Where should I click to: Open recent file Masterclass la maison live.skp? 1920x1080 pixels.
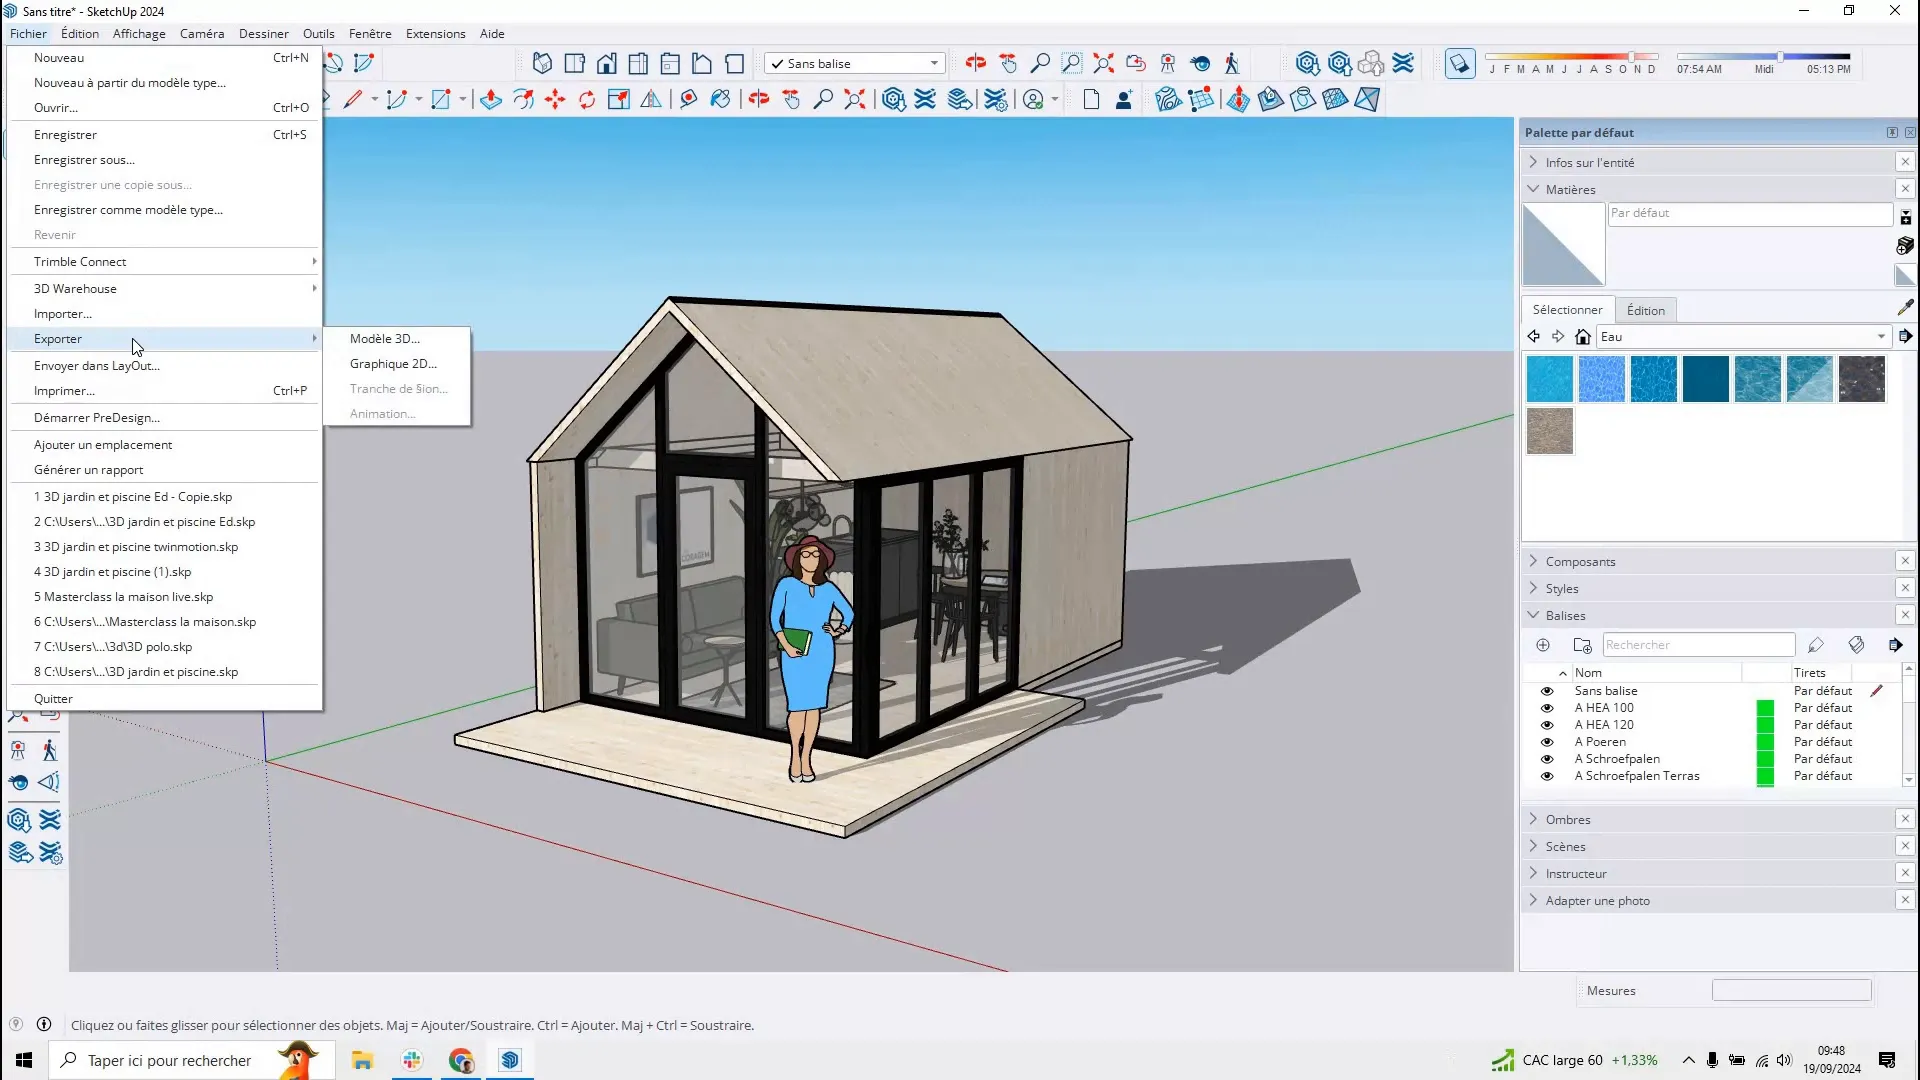pos(165,597)
